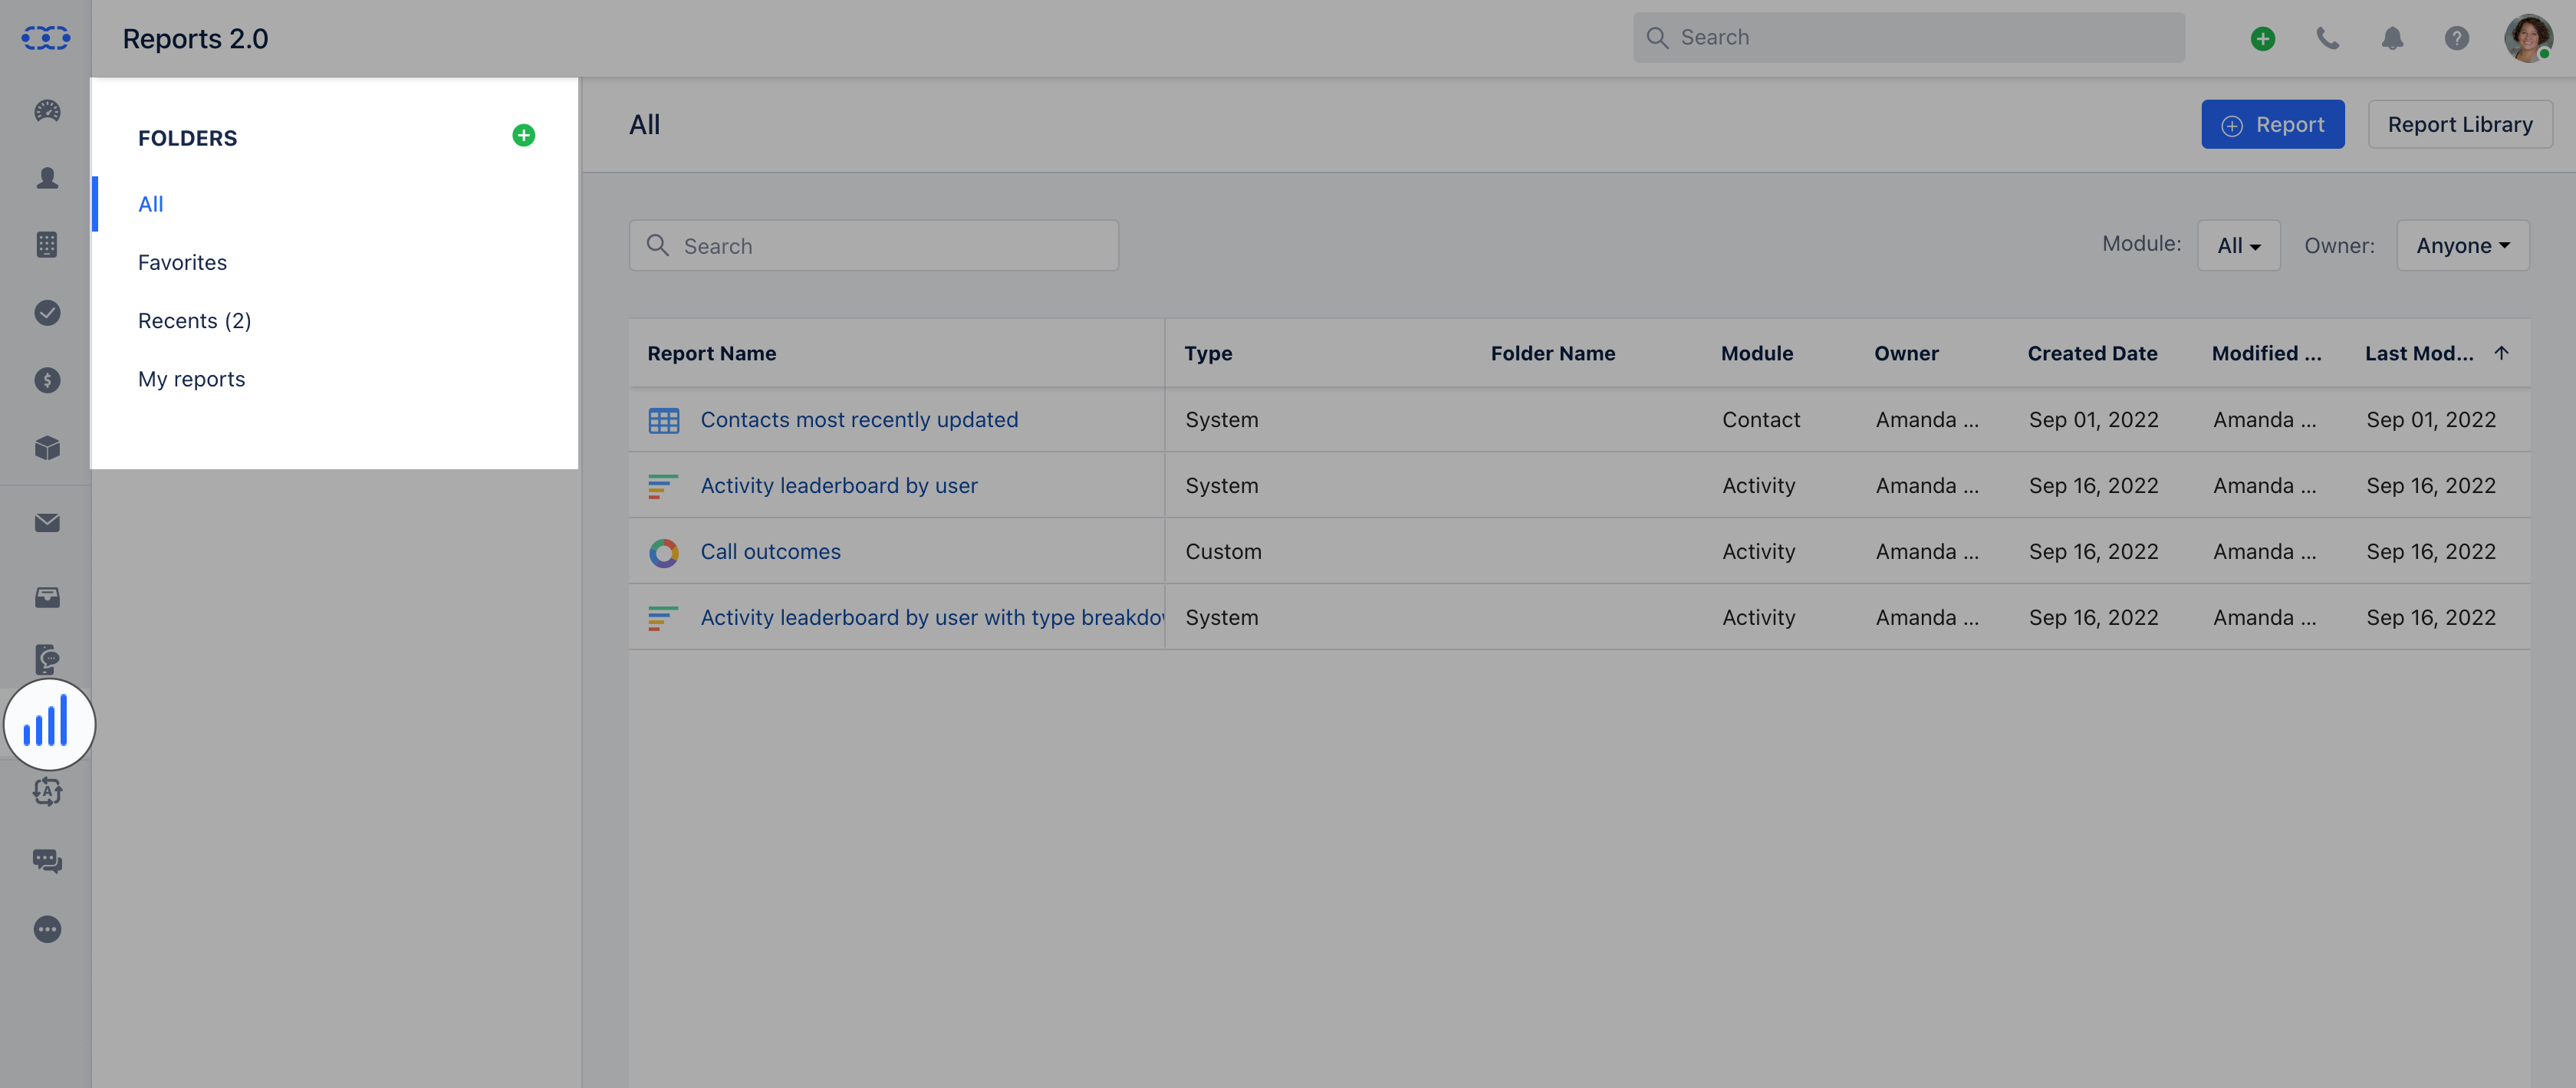2576x1088 pixels.
Task: Open Activity leaderboard by user with type breakdown
Action: pyautogui.click(x=931, y=618)
